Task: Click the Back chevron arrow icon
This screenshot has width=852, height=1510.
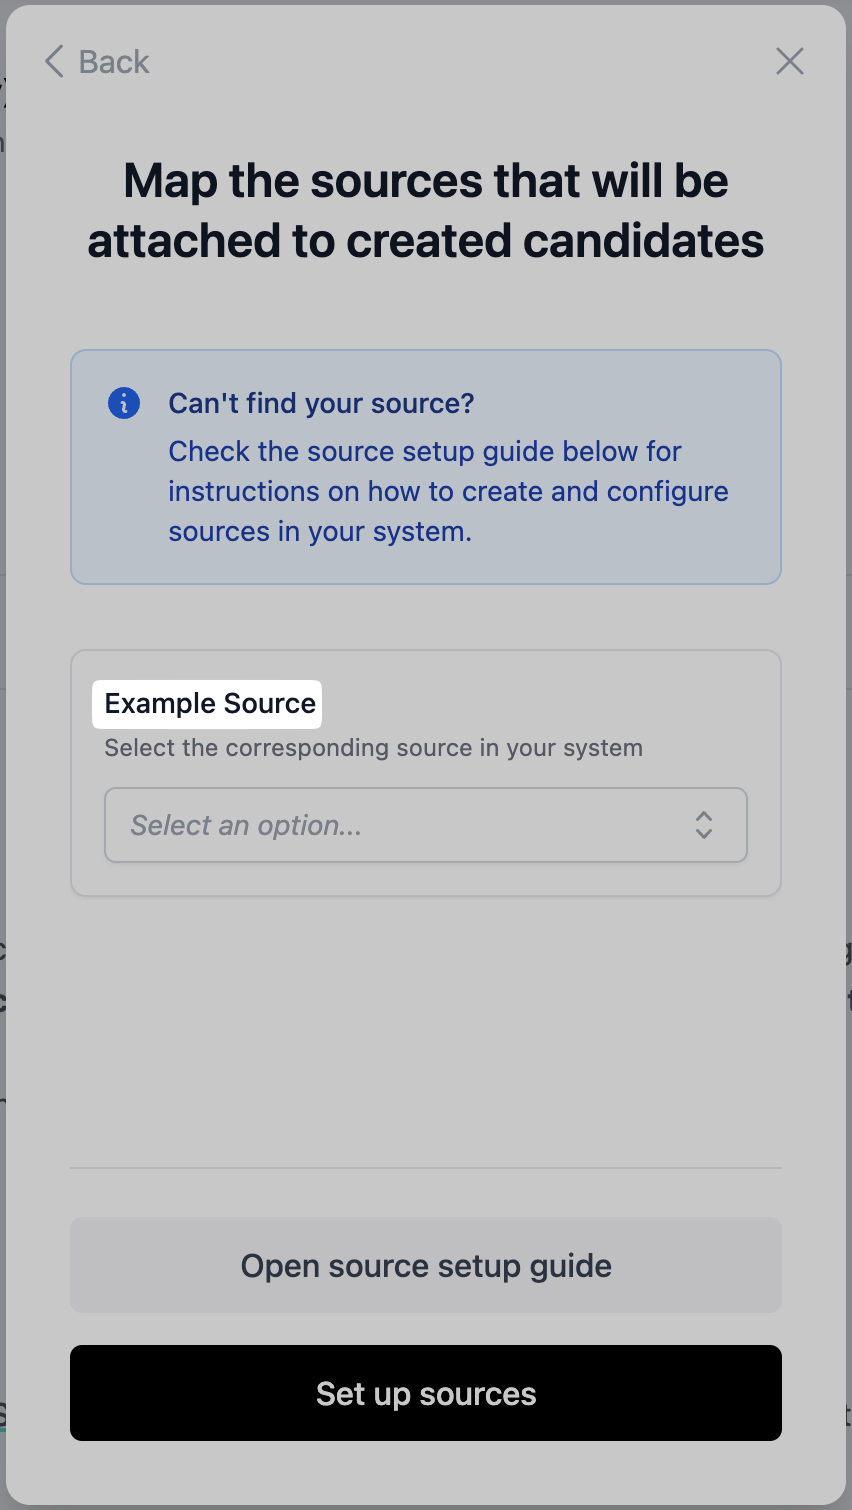Action: click(54, 61)
